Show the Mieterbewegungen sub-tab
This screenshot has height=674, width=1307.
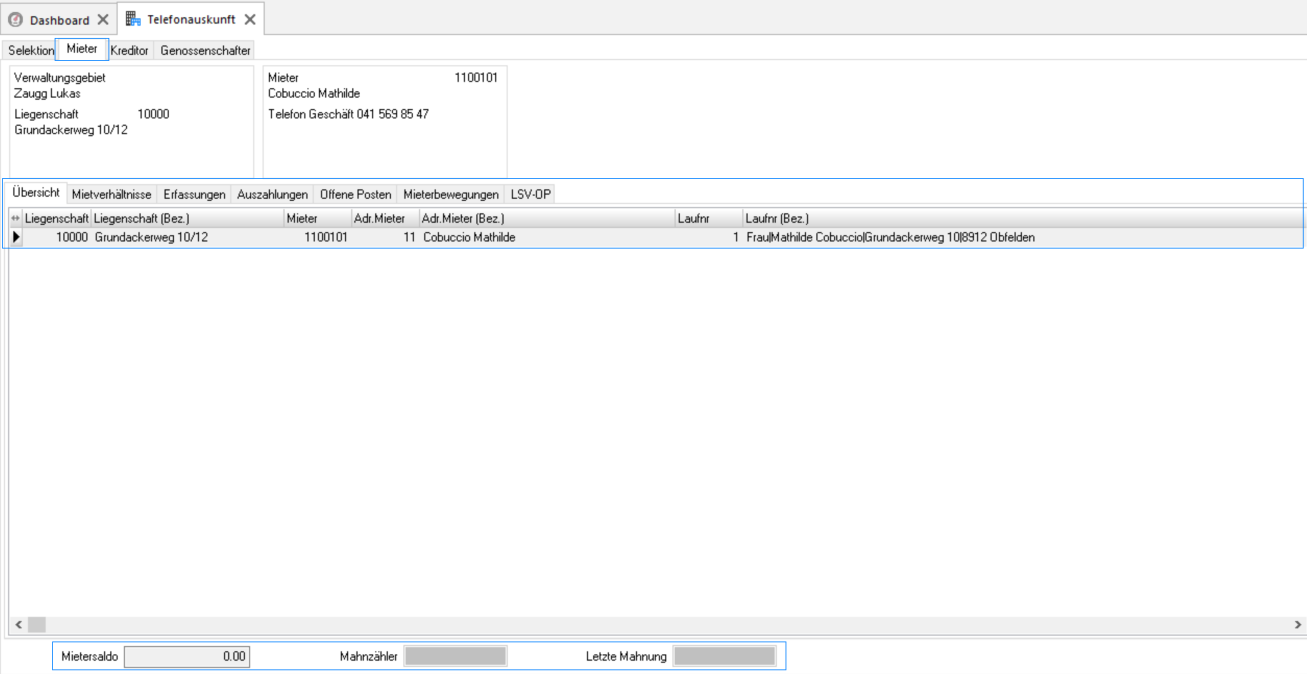(451, 195)
